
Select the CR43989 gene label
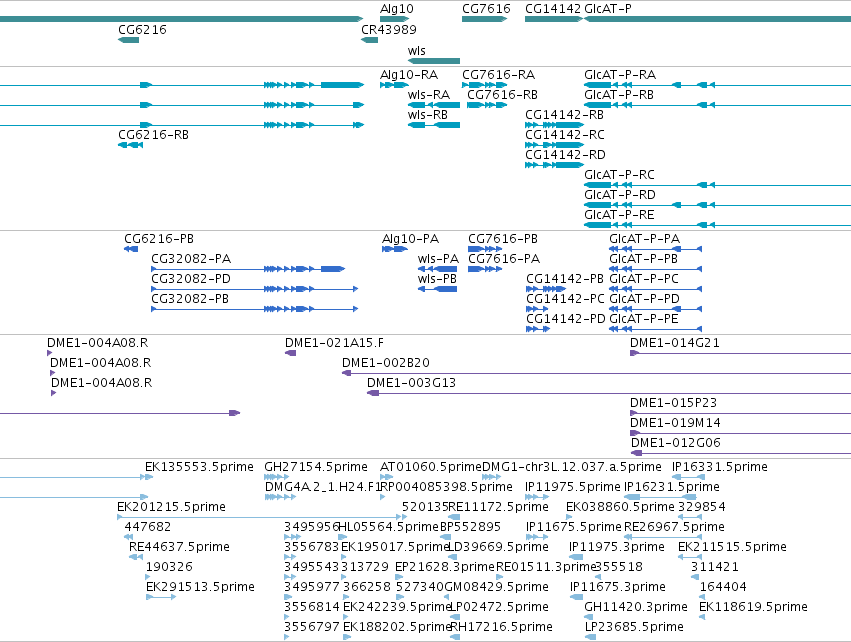pos(389,29)
